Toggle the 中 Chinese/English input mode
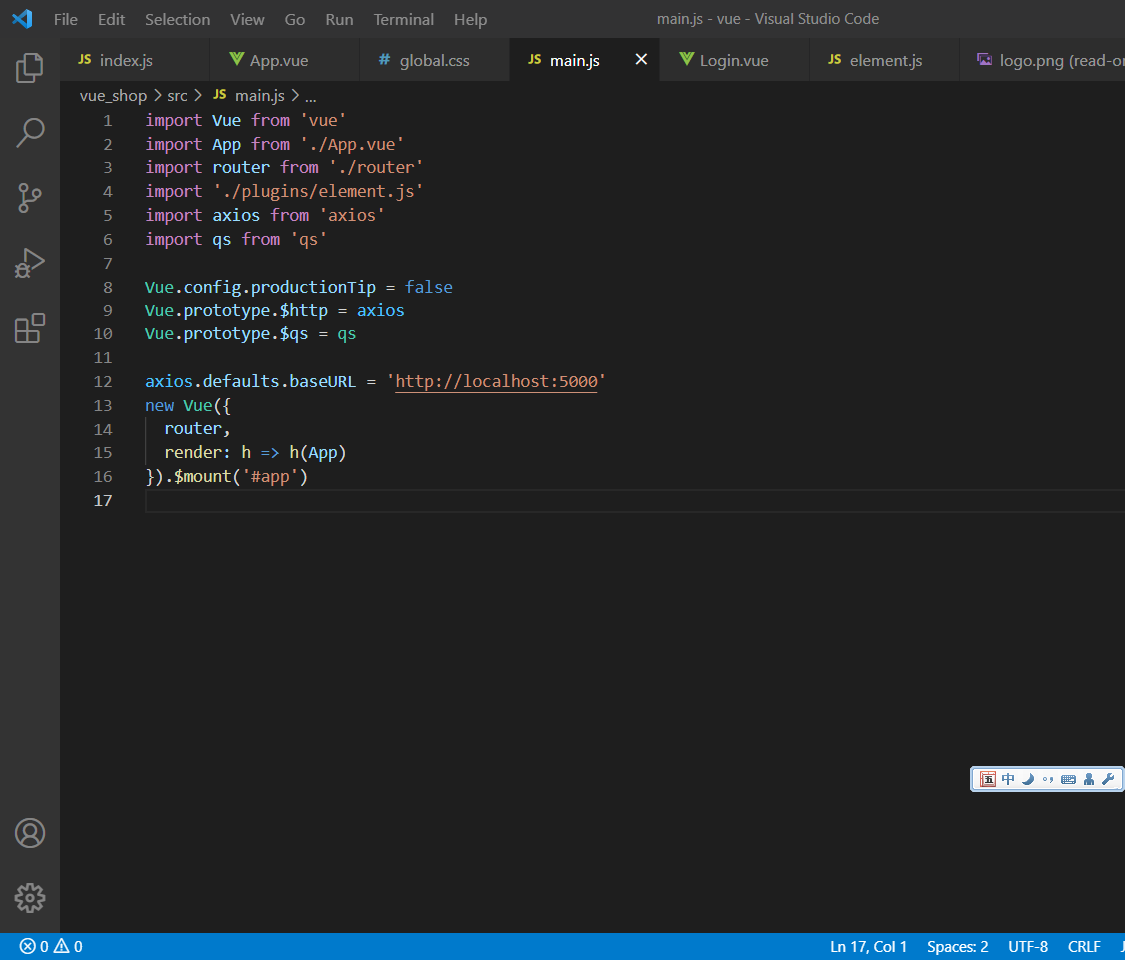Screen dimensions: 1125x960 (x=1008, y=779)
